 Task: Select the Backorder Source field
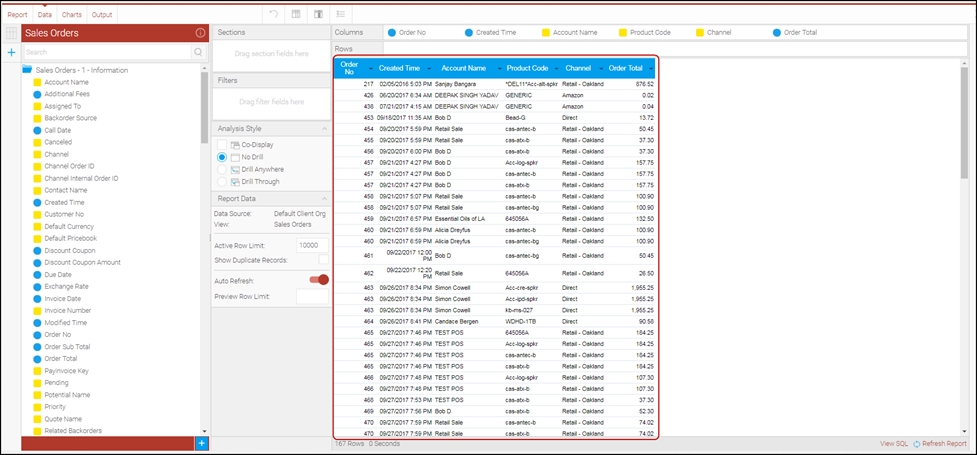pos(70,118)
